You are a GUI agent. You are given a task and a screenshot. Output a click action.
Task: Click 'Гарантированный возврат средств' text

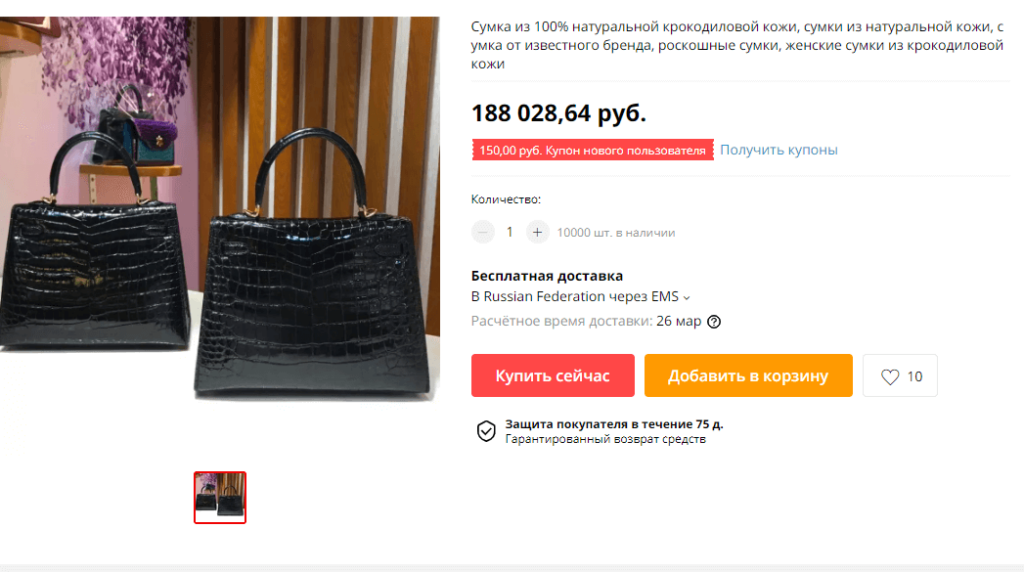click(x=605, y=439)
